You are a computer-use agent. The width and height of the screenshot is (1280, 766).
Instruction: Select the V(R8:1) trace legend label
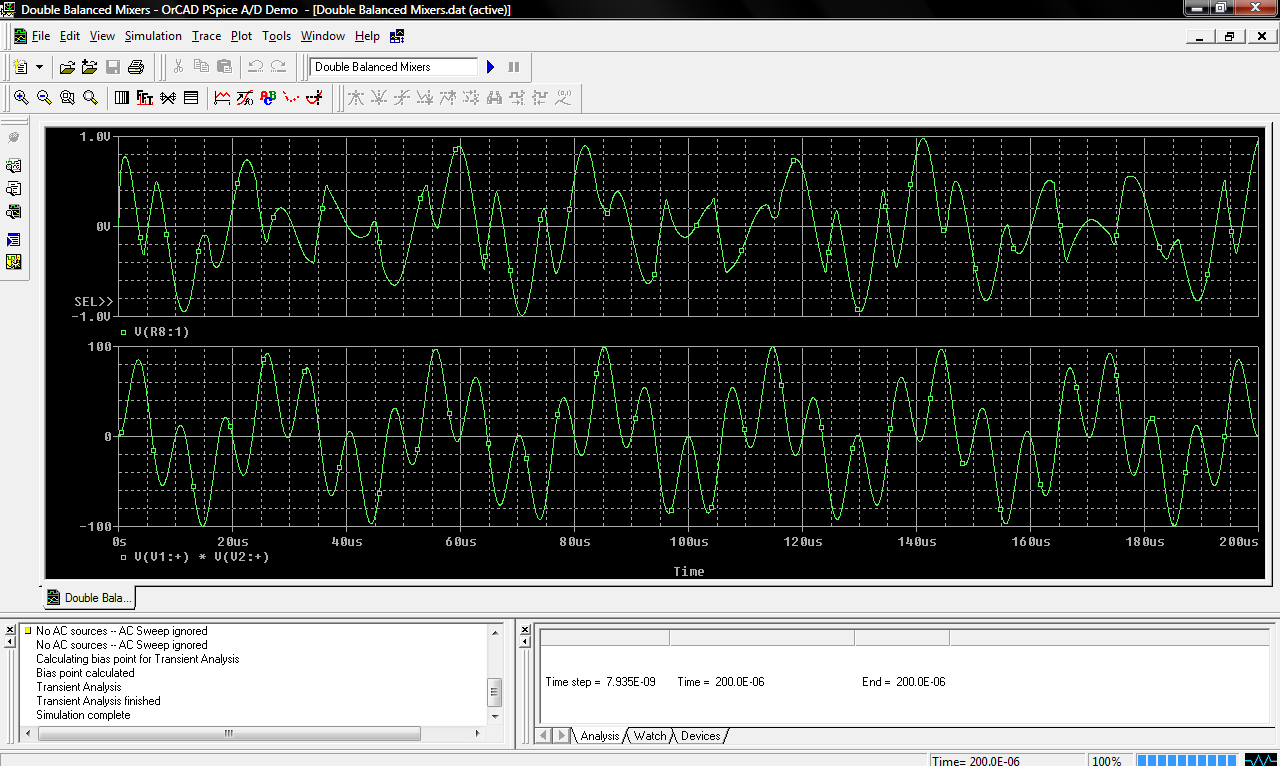161,331
